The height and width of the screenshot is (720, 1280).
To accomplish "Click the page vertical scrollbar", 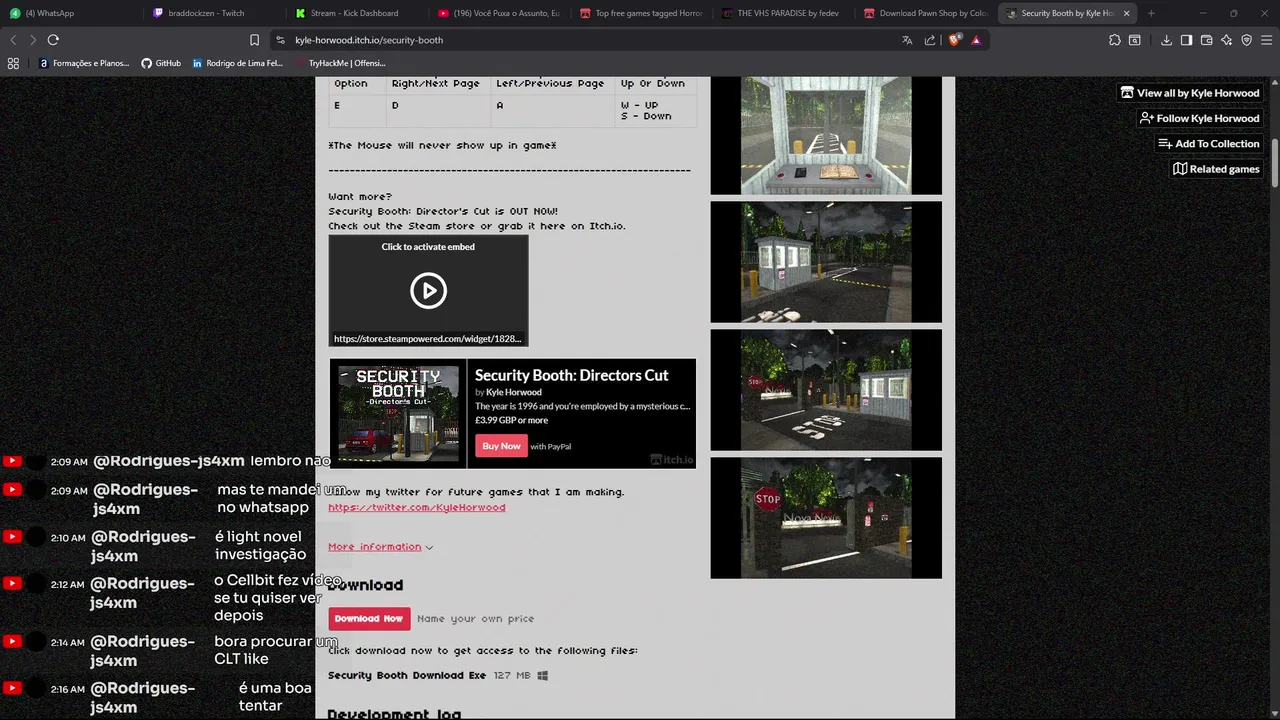I will (x=1276, y=163).
